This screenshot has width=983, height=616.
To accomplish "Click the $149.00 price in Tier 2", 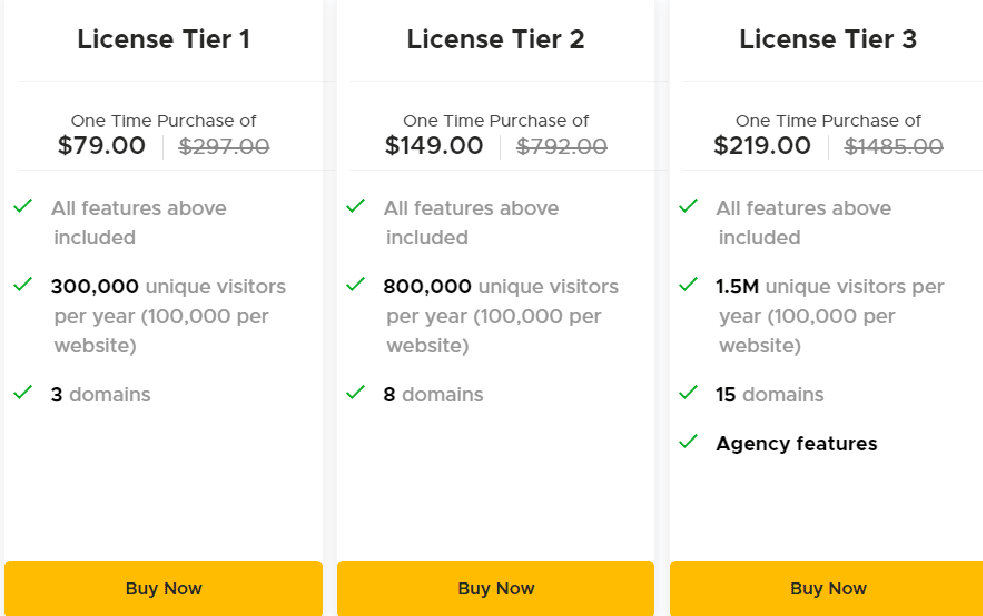I will tap(434, 145).
